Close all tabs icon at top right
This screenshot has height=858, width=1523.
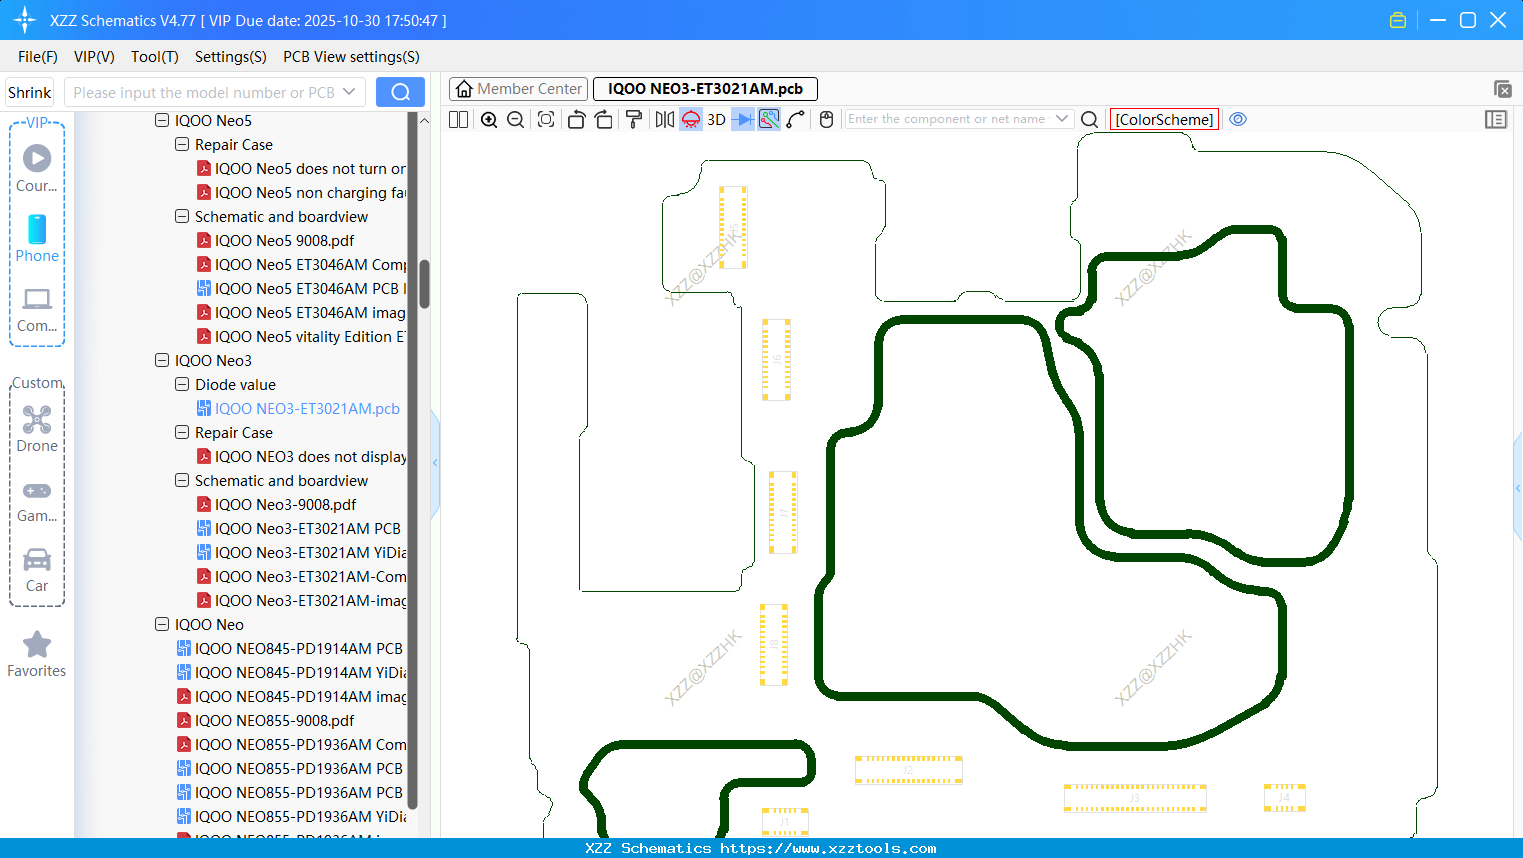(x=1502, y=89)
